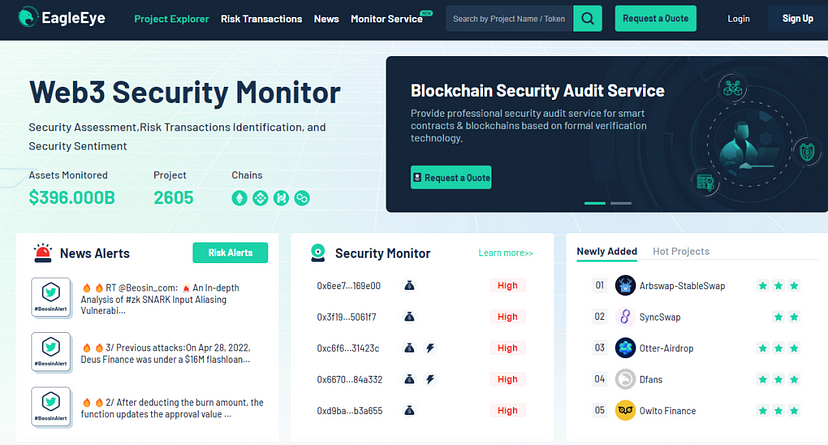Image resolution: width=828 pixels, height=445 pixels.
Task: Click address 0xc6f6...31423c
Action: [348, 348]
